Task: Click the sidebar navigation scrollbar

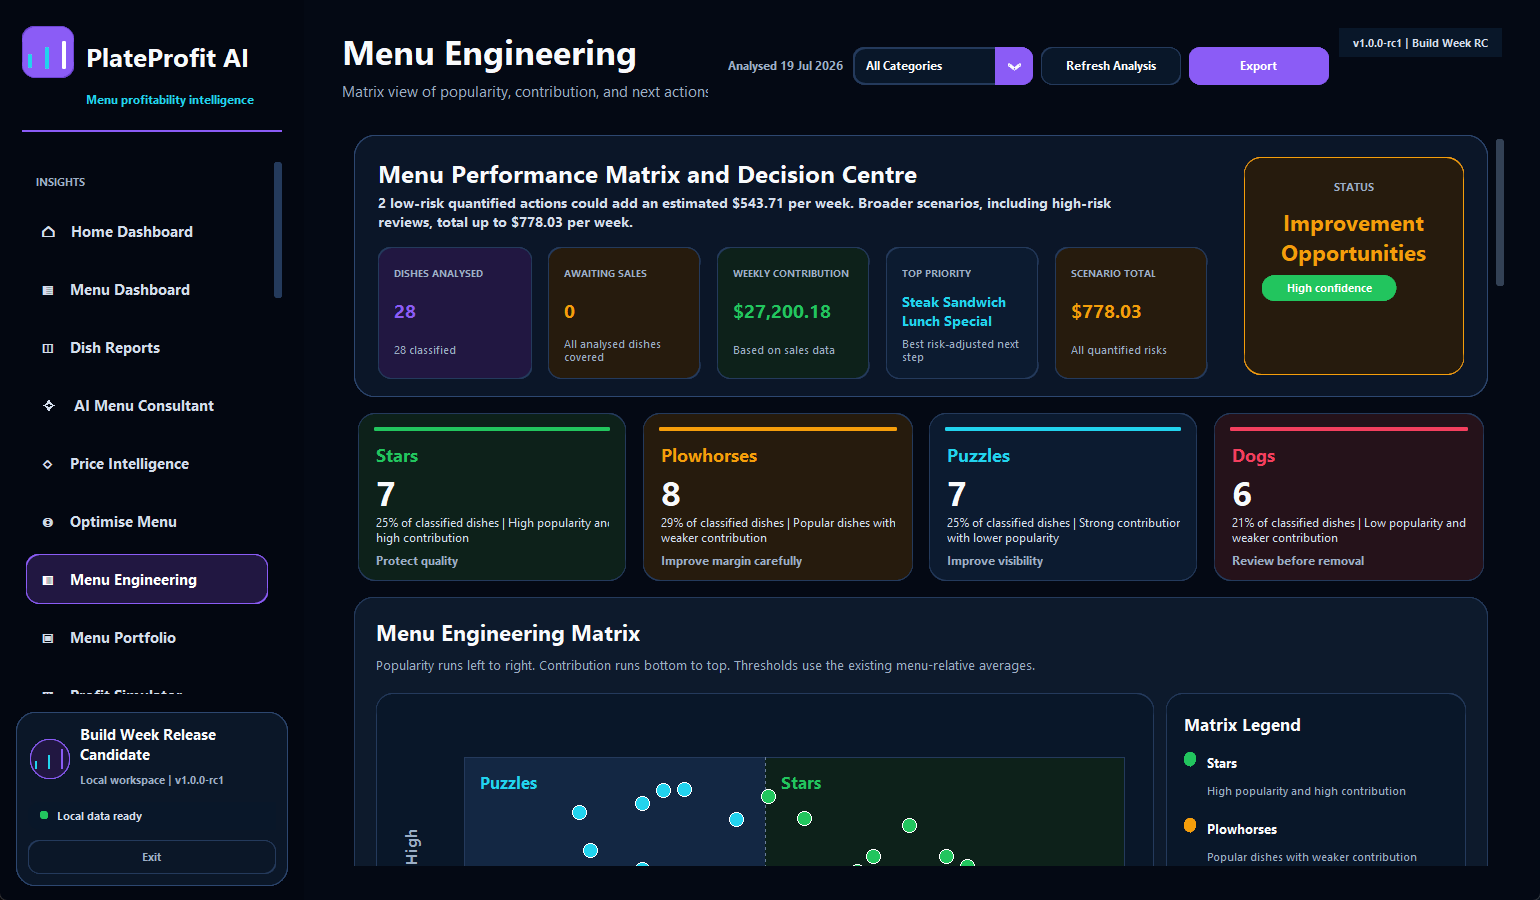Action: click(278, 230)
